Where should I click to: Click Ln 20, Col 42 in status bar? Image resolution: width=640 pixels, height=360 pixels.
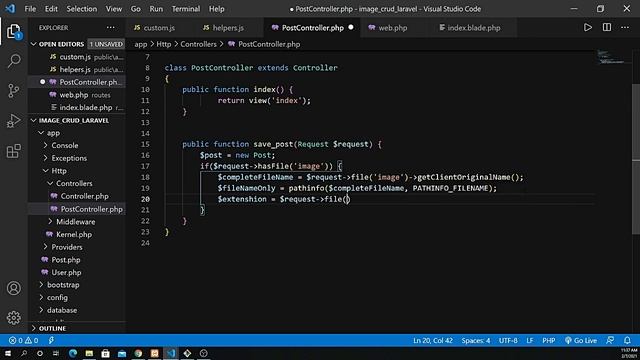(x=433, y=340)
